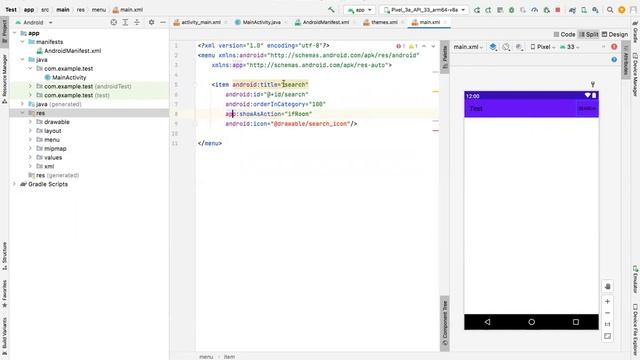Expand com.example.test (androidTest) package
The image size is (640, 360).
pos(30,87)
